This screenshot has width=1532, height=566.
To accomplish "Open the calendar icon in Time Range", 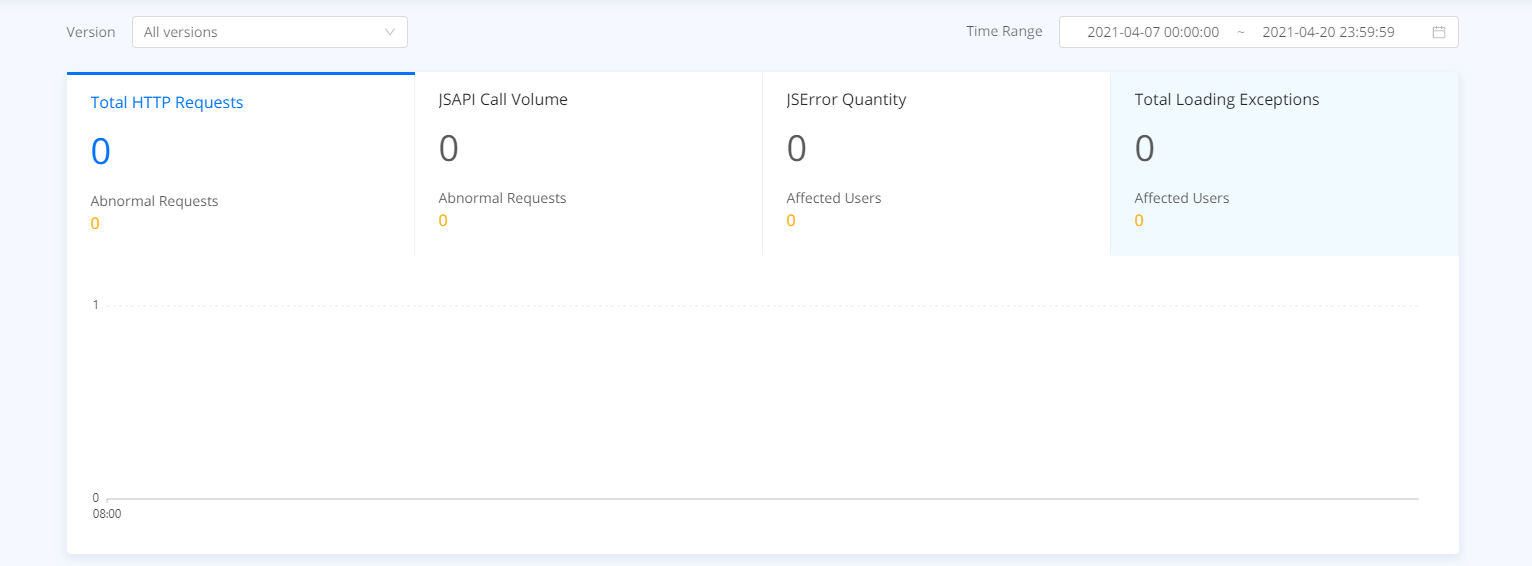I will pos(1439,32).
